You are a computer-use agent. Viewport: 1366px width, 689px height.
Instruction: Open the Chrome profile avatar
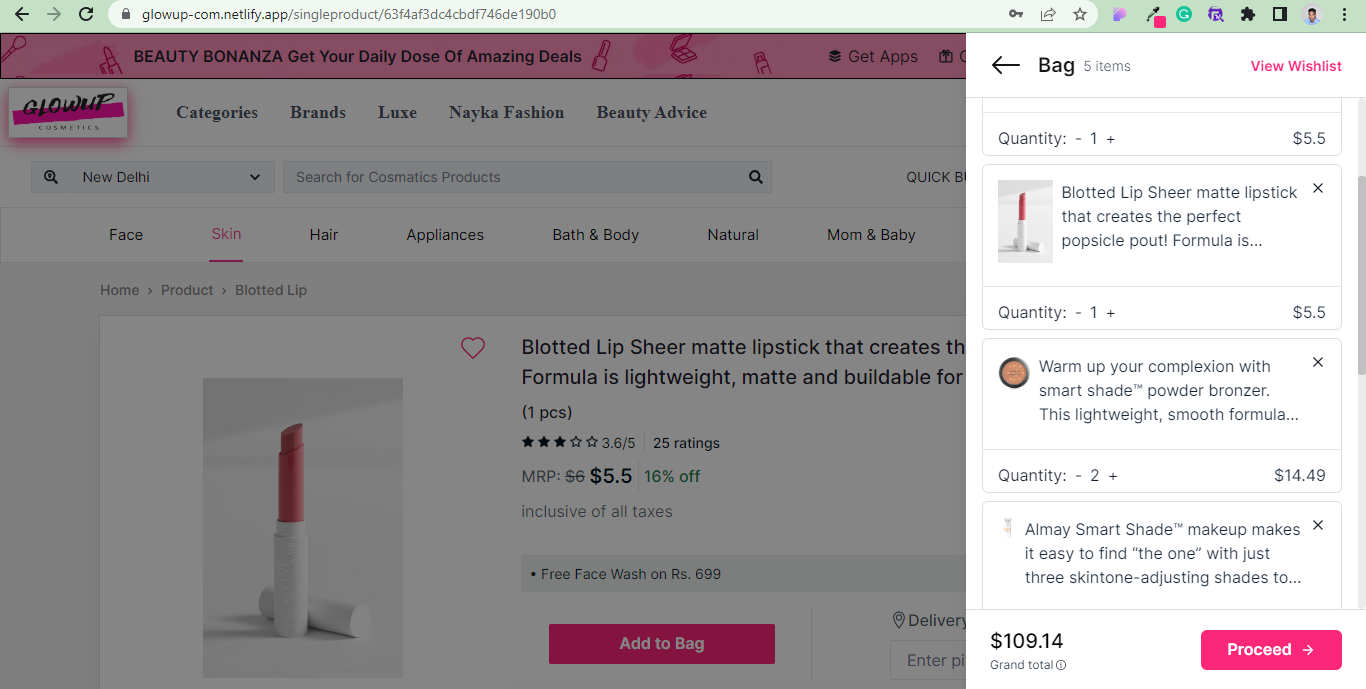click(x=1312, y=14)
